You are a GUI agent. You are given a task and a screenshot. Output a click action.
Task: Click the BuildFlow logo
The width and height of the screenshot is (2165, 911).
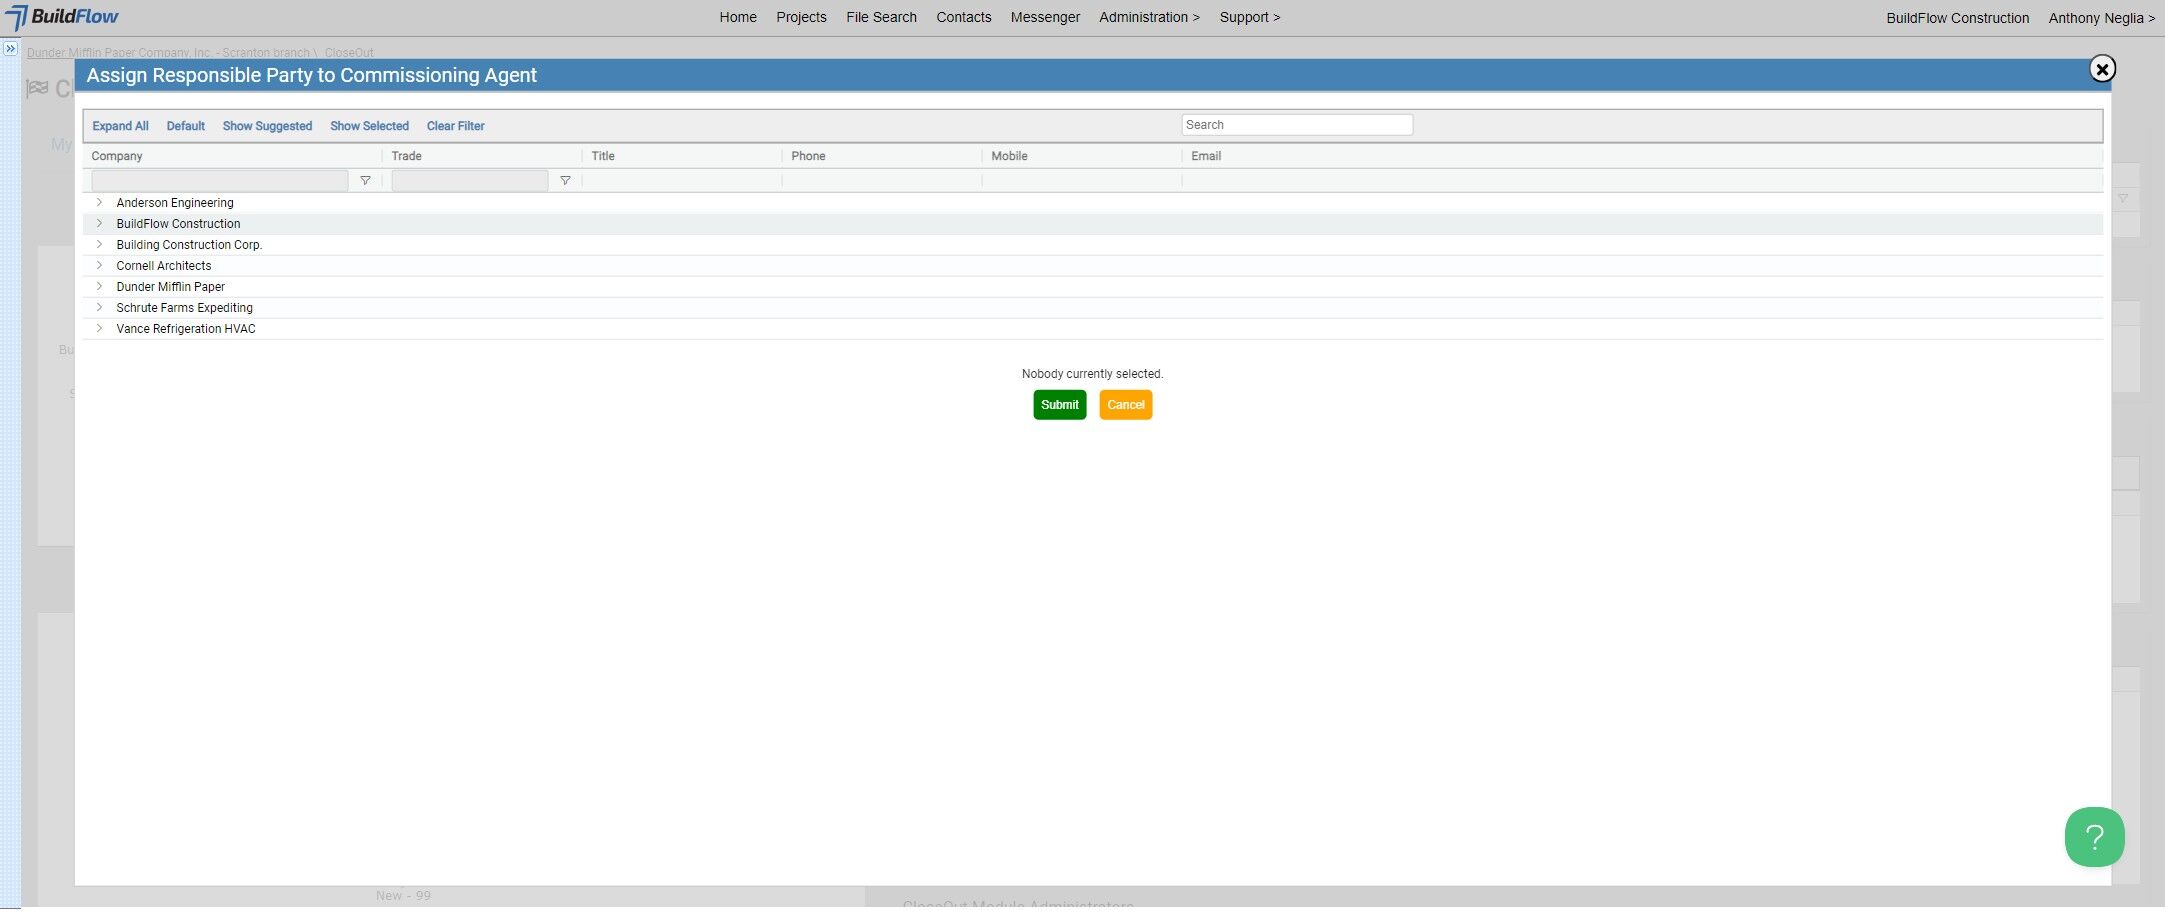click(63, 17)
